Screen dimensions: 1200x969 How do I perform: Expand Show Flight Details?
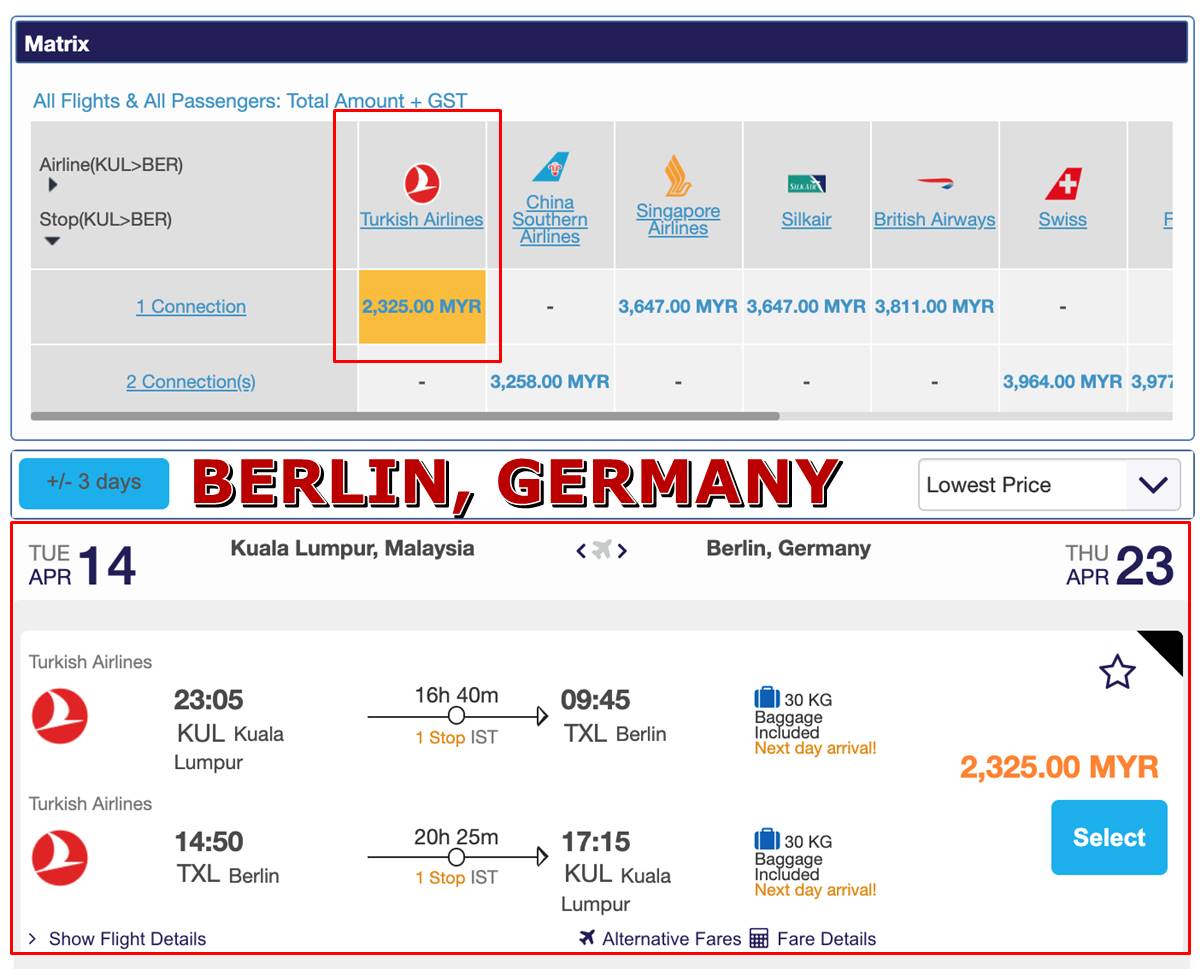pos(116,939)
